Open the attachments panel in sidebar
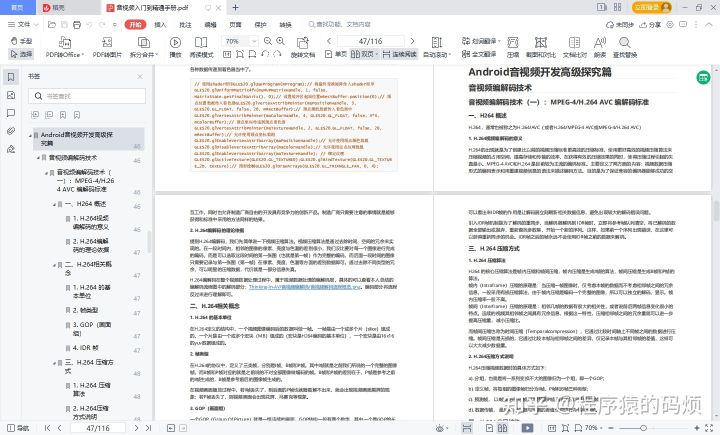The width and height of the screenshot is (720, 435). (x=11, y=131)
